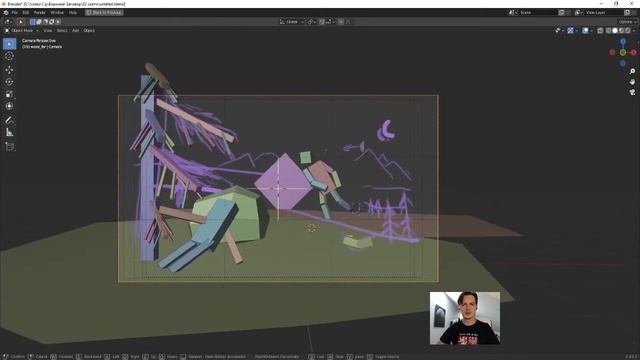Select the Measure tool
640x360 pixels.
tap(9, 132)
